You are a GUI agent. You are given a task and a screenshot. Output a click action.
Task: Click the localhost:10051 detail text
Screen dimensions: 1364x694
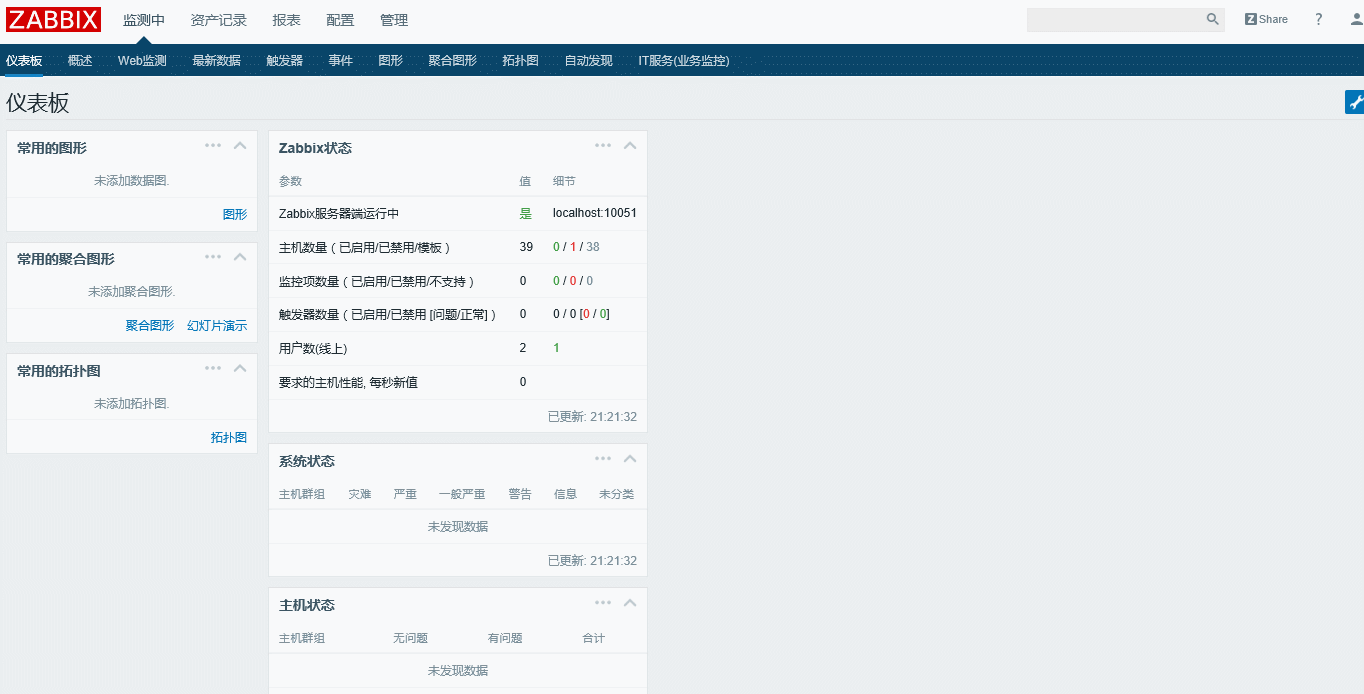pyautogui.click(x=595, y=213)
